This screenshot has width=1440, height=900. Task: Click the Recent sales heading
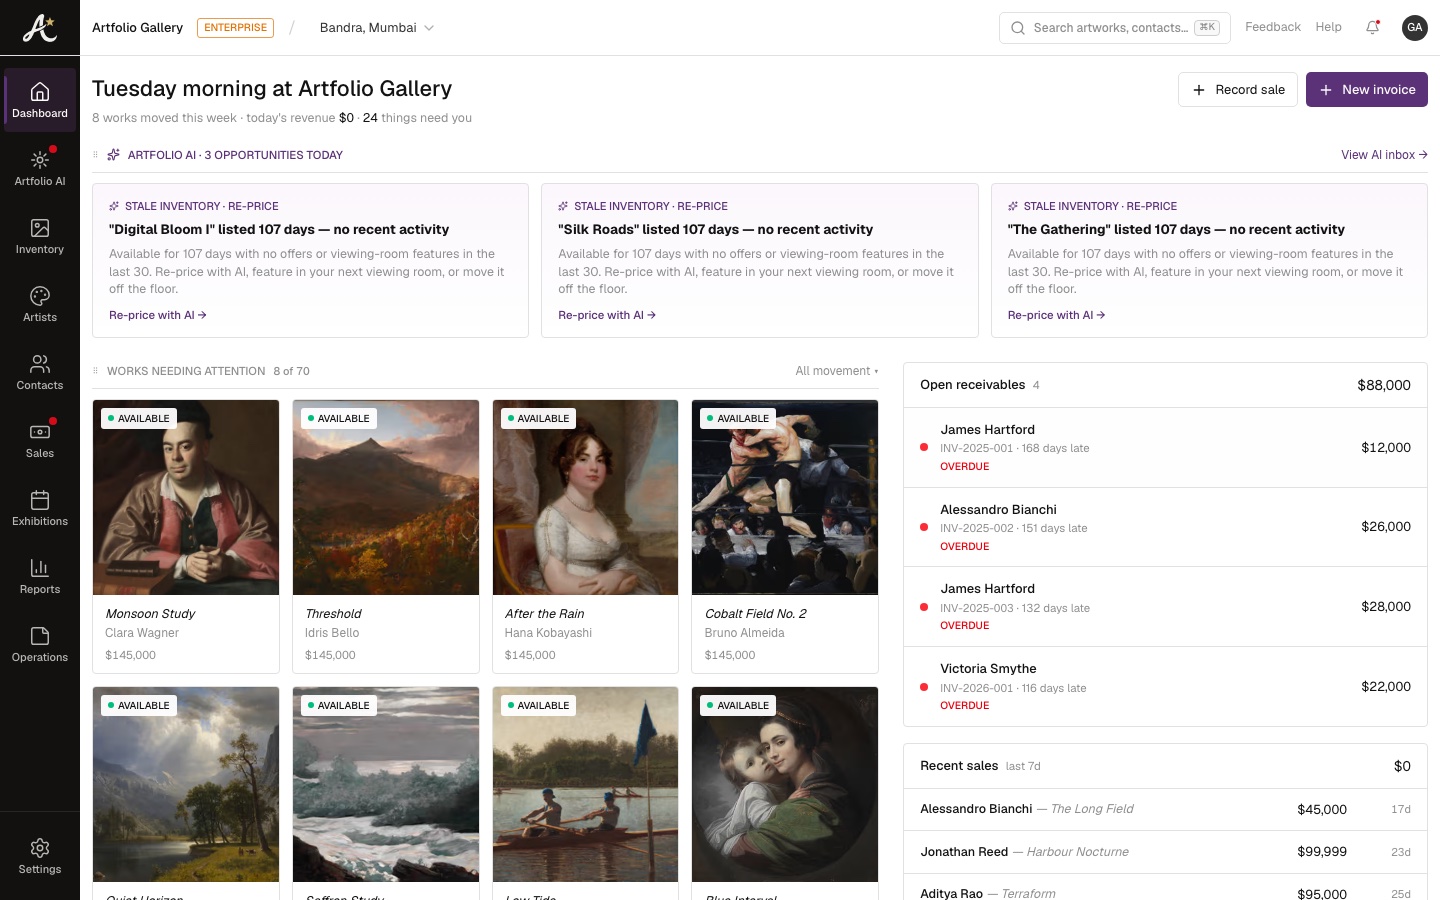click(x=959, y=766)
